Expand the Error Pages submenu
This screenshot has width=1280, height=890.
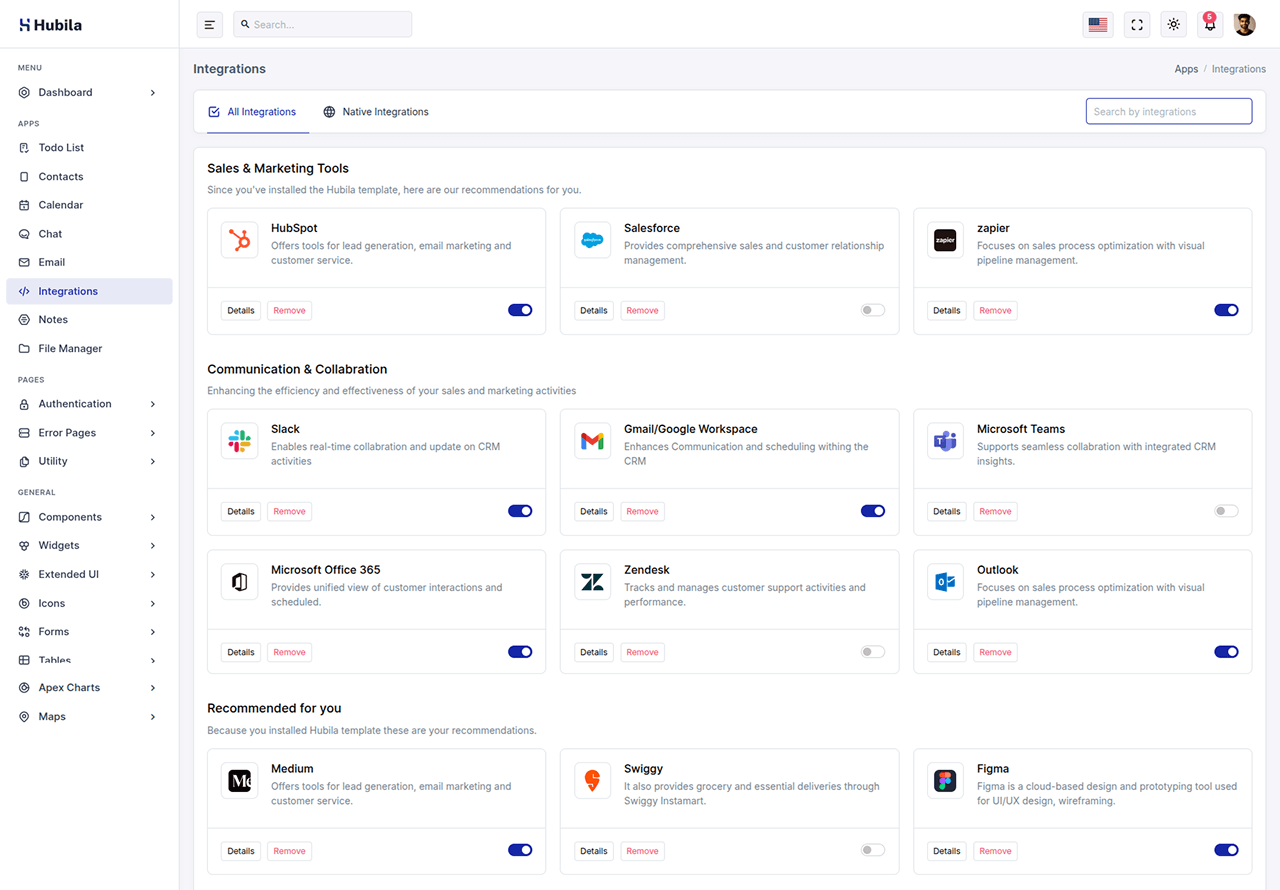tap(89, 433)
